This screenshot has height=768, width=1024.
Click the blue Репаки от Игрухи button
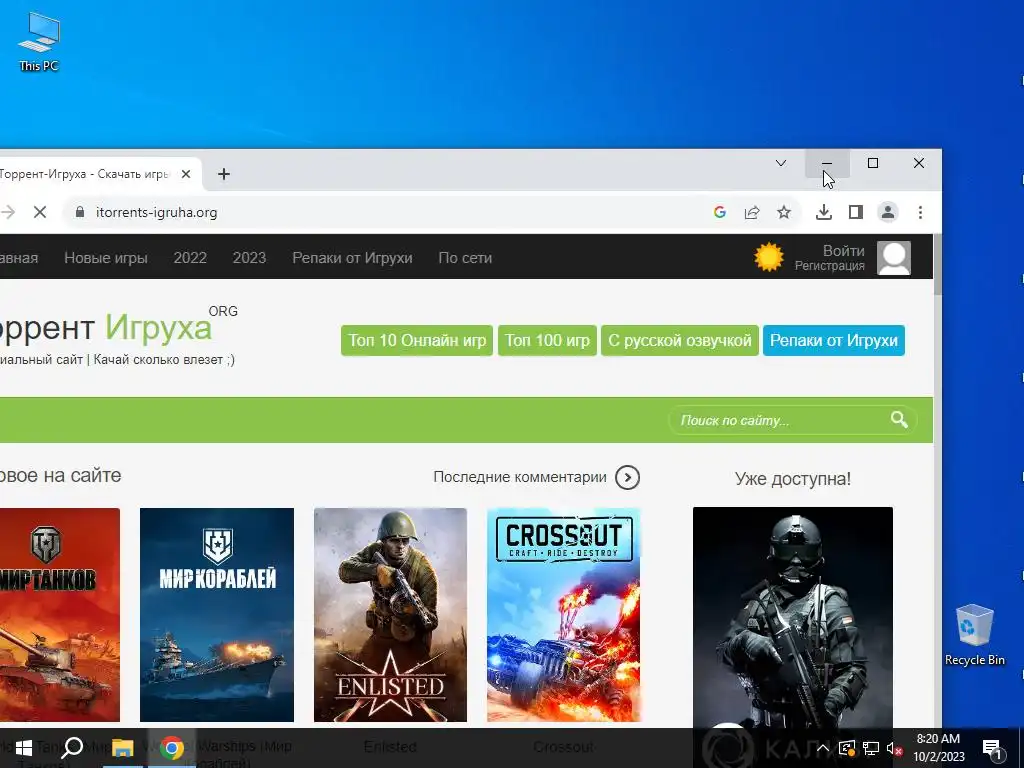click(x=834, y=340)
